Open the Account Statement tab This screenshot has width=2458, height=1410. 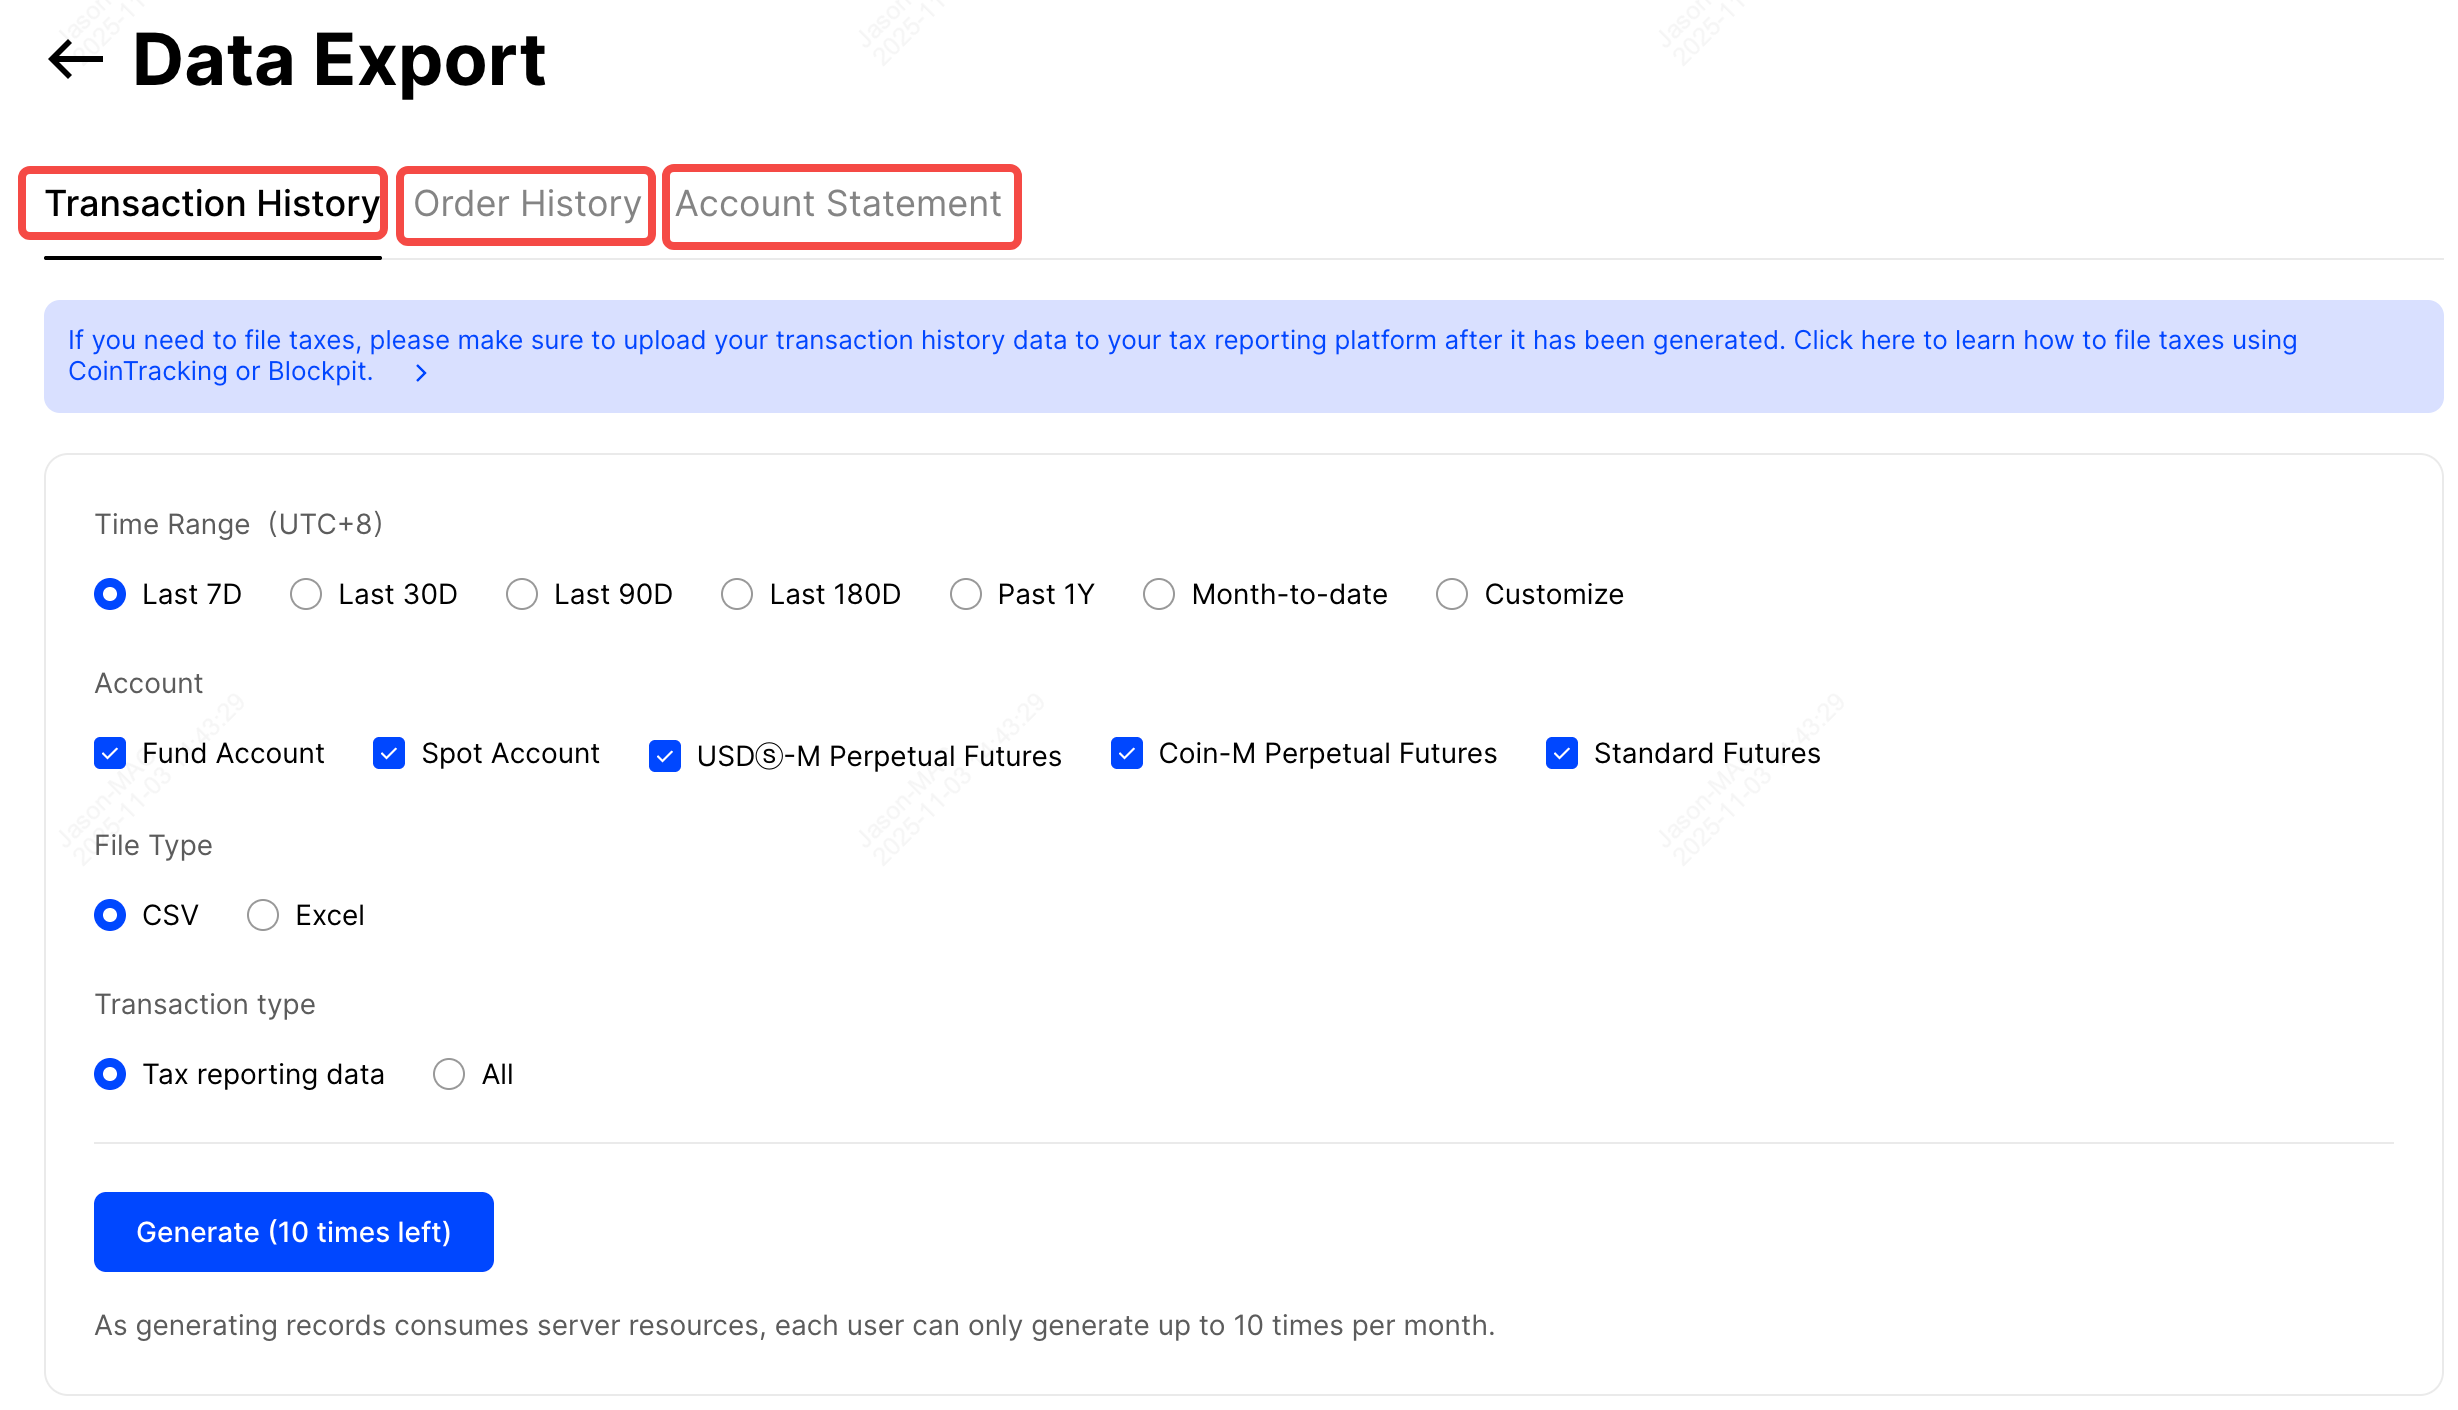pos(838,204)
